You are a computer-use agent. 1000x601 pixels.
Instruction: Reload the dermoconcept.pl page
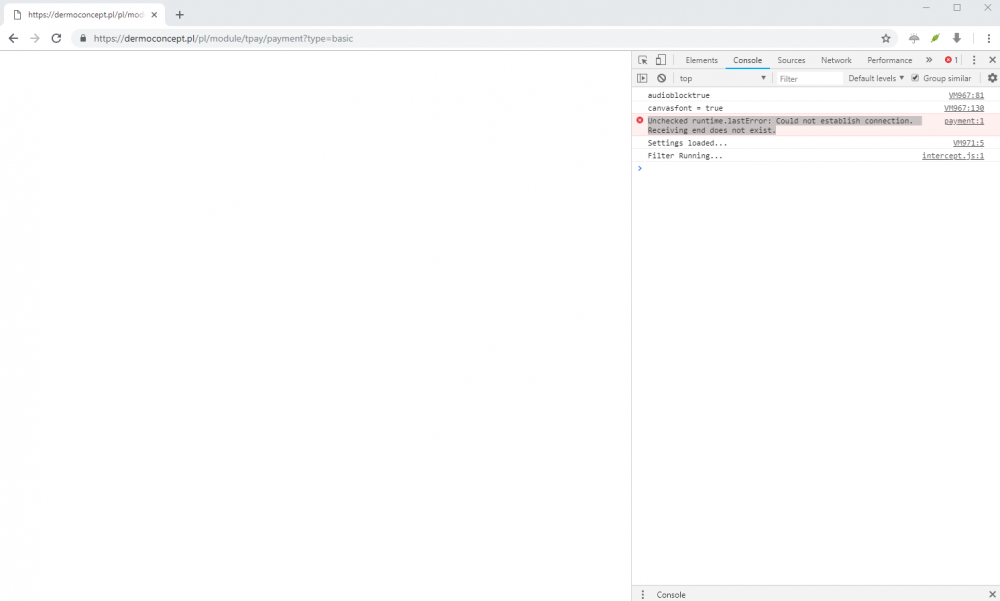[57, 38]
